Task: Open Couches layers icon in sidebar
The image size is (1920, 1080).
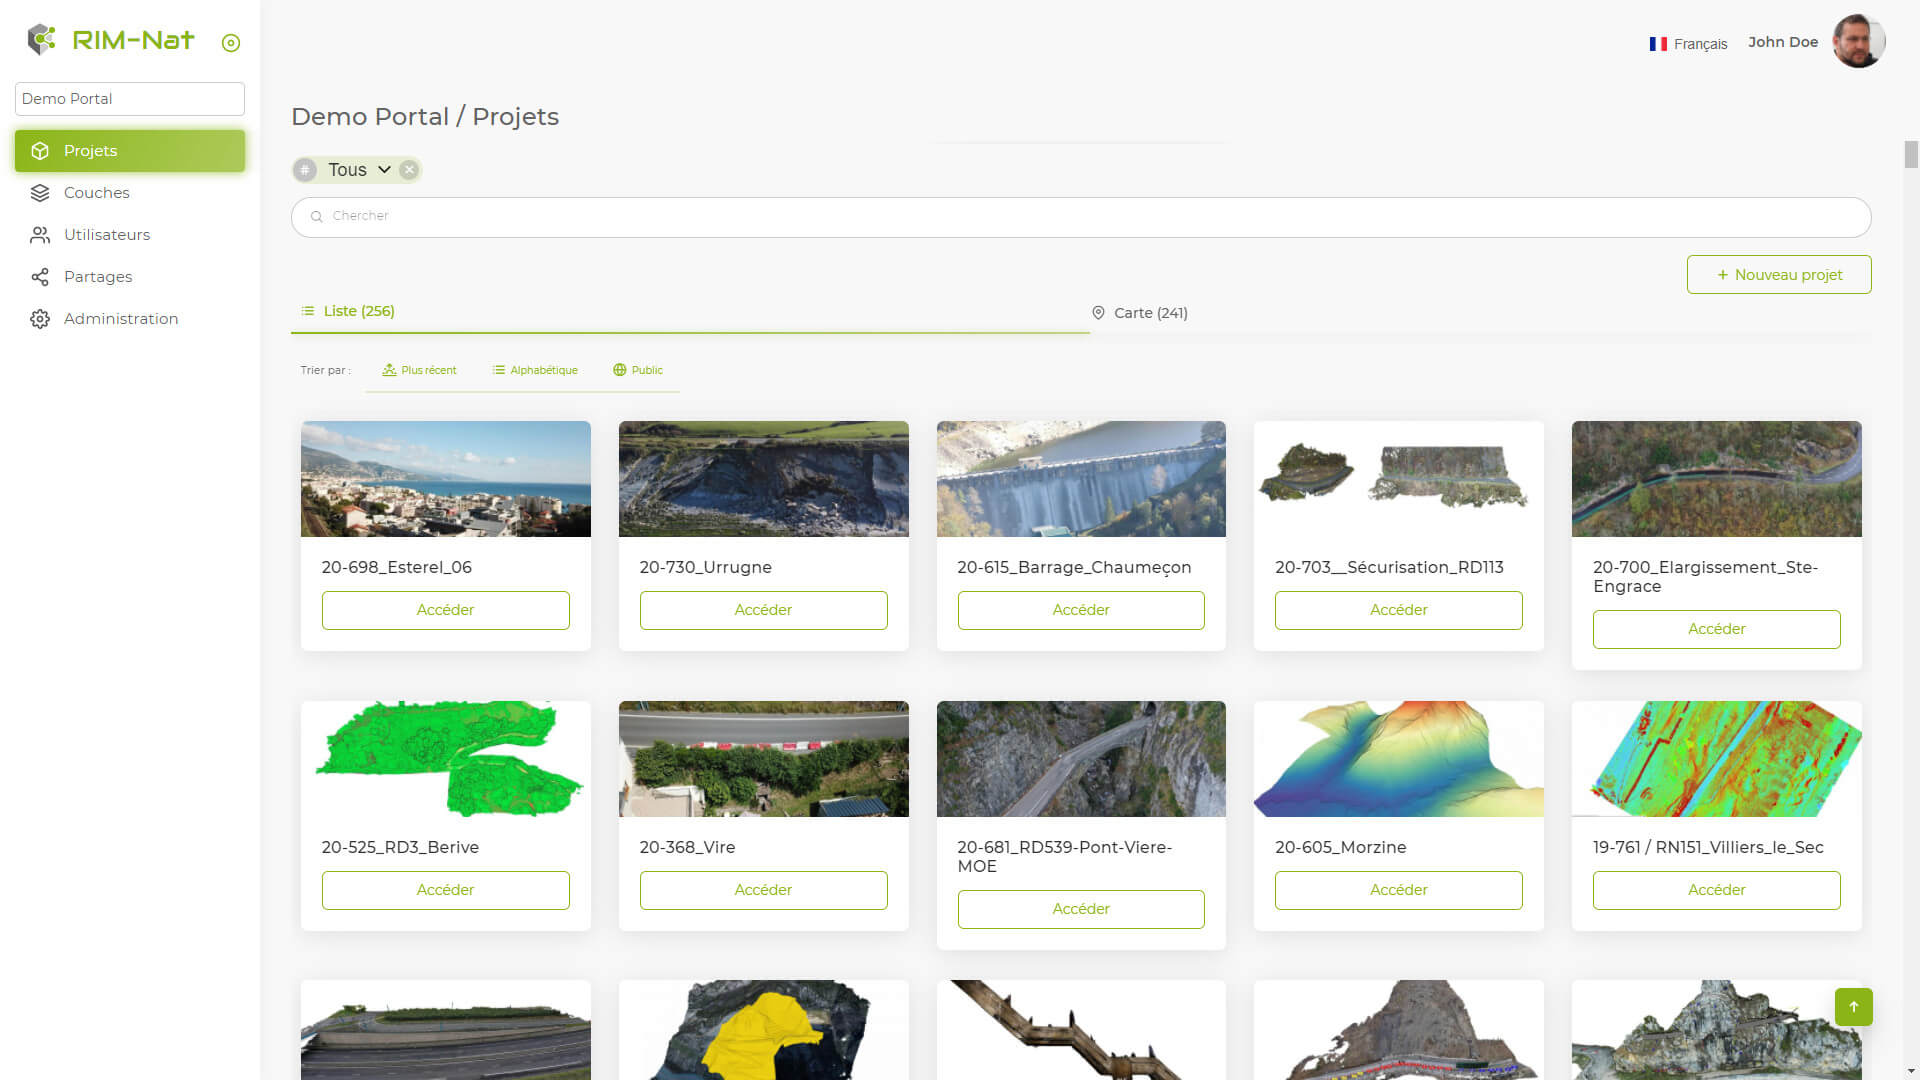Action: pyautogui.click(x=40, y=193)
